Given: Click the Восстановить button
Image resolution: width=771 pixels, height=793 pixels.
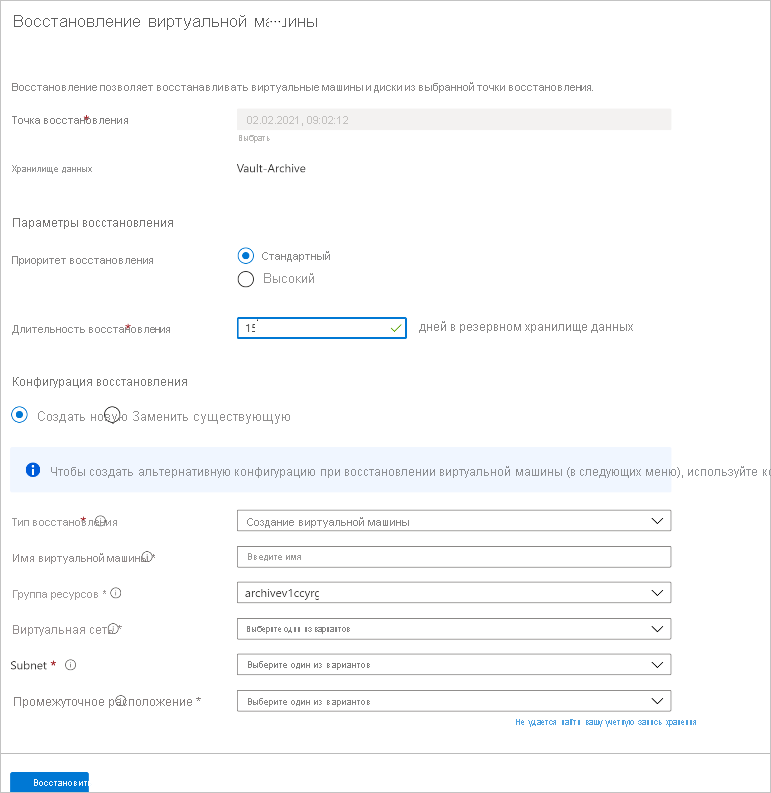Looking at the screenshot, I should coord(50,782).
